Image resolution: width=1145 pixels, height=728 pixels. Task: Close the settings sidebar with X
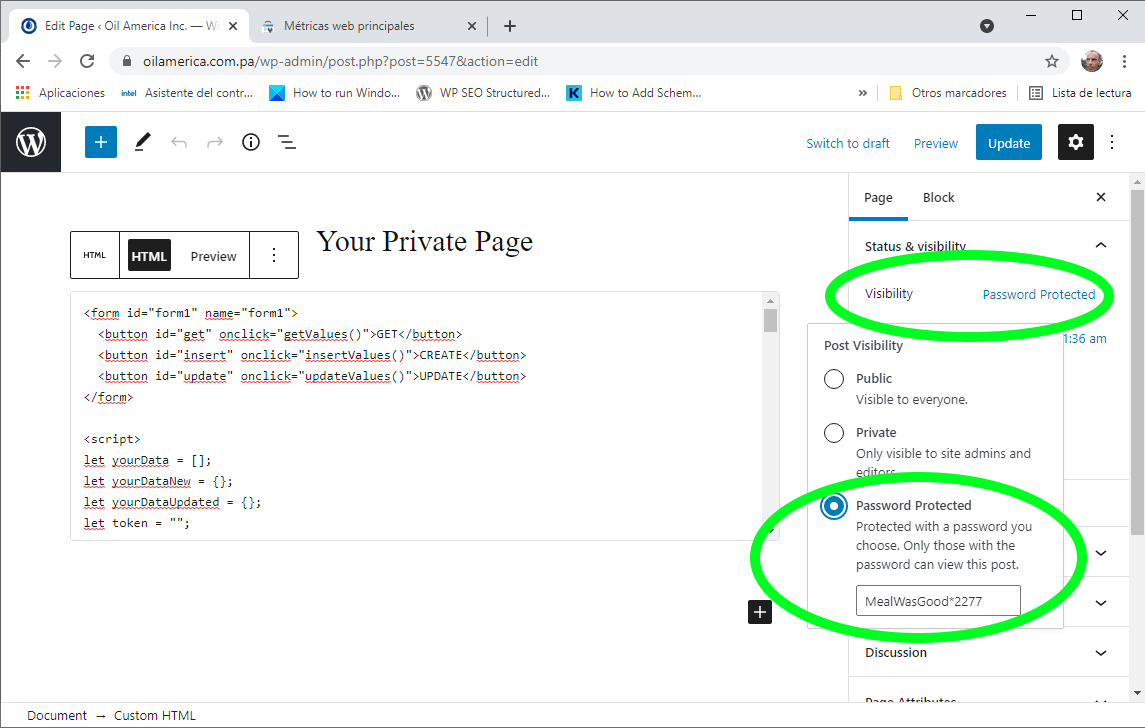(x=1101, y=197)
